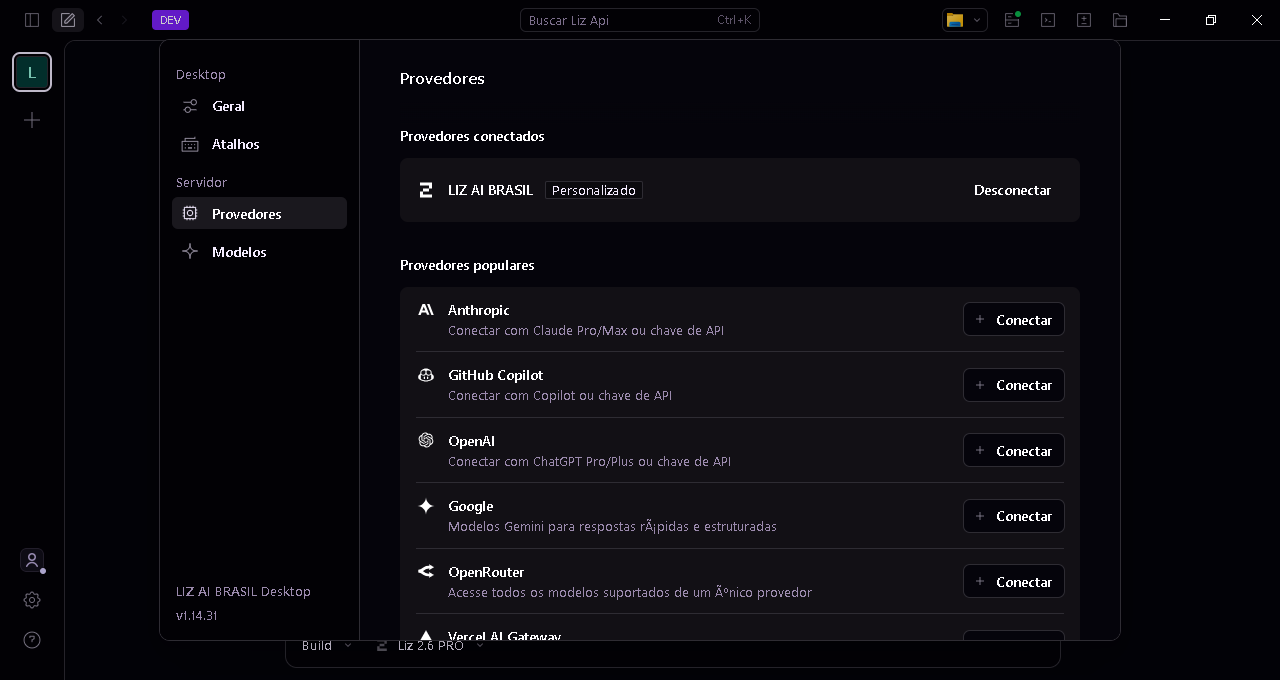Click the 'LIZ AI BRASIL Desktop' label

[x=243, y=591]
